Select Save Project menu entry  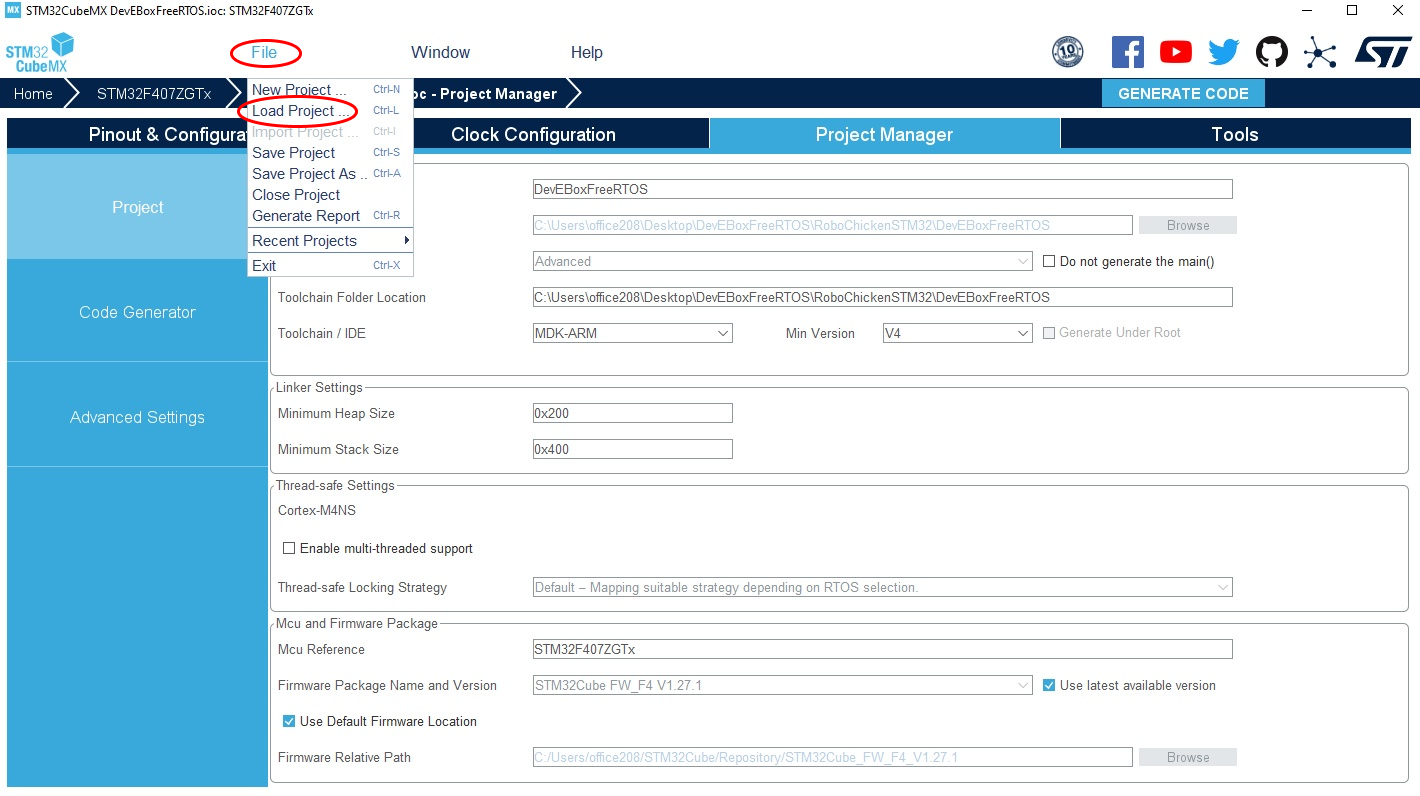coord(331,153)
